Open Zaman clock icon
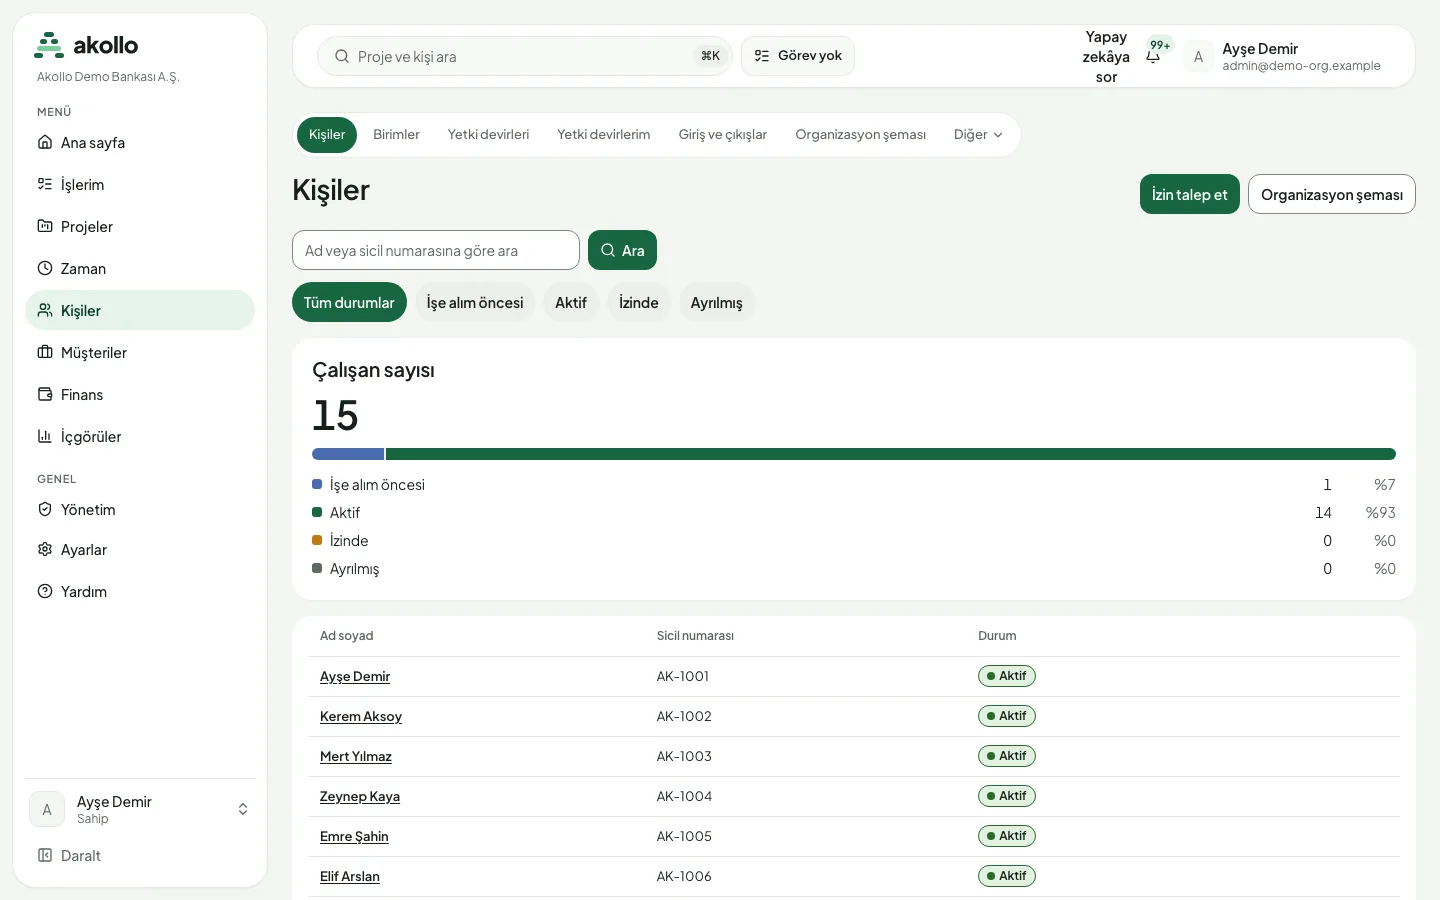The height and width of the screenshot is (900, 1440). (45, 268)
